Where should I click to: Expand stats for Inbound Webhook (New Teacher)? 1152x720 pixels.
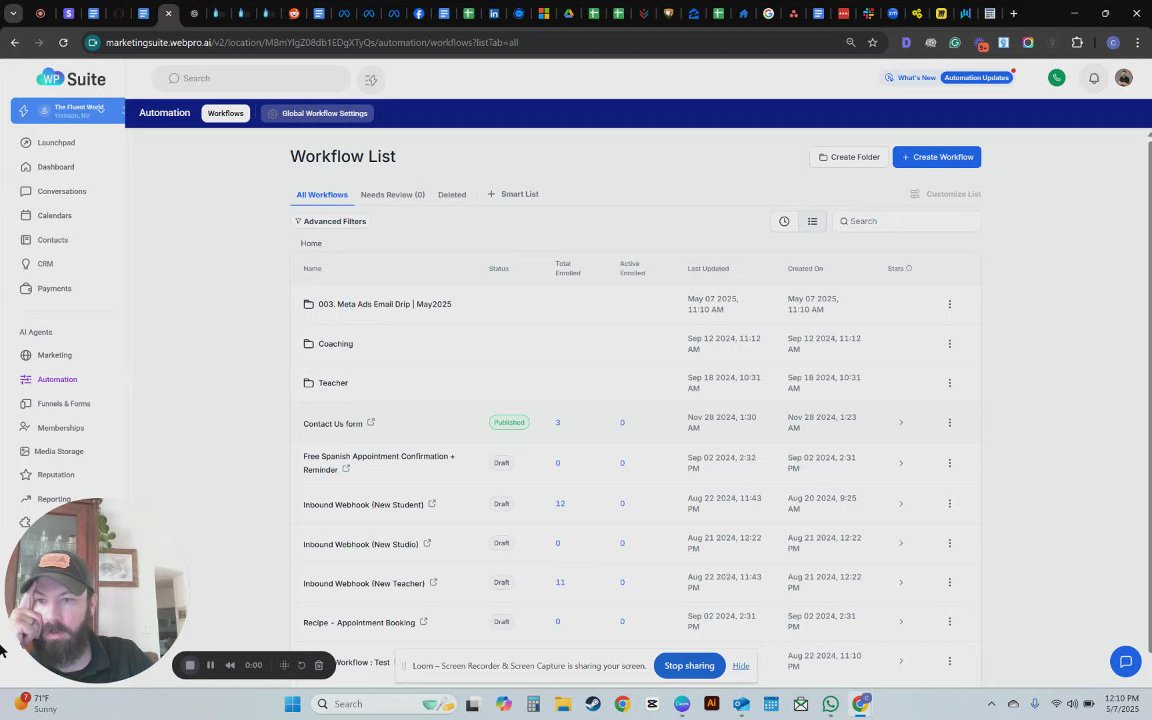(901, 583)
